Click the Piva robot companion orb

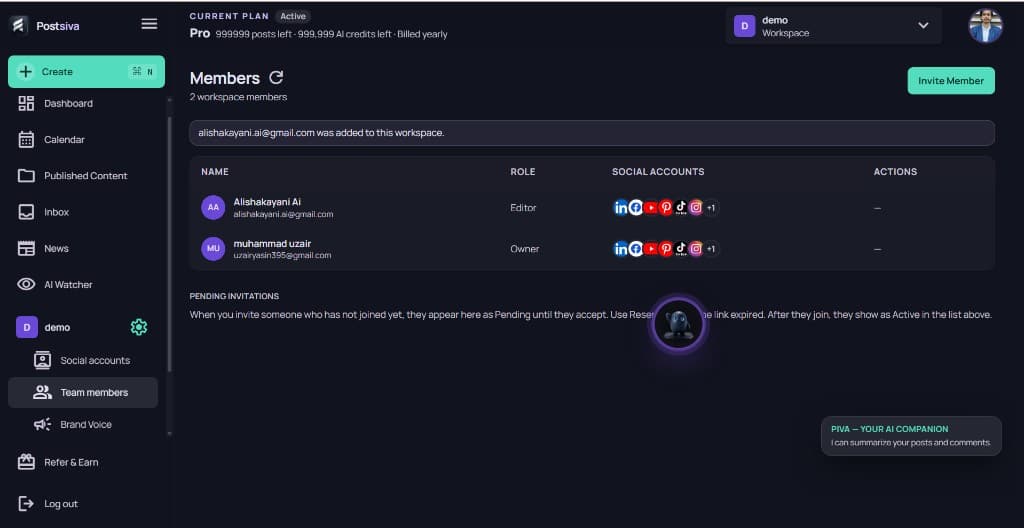[x=678, y=324]
